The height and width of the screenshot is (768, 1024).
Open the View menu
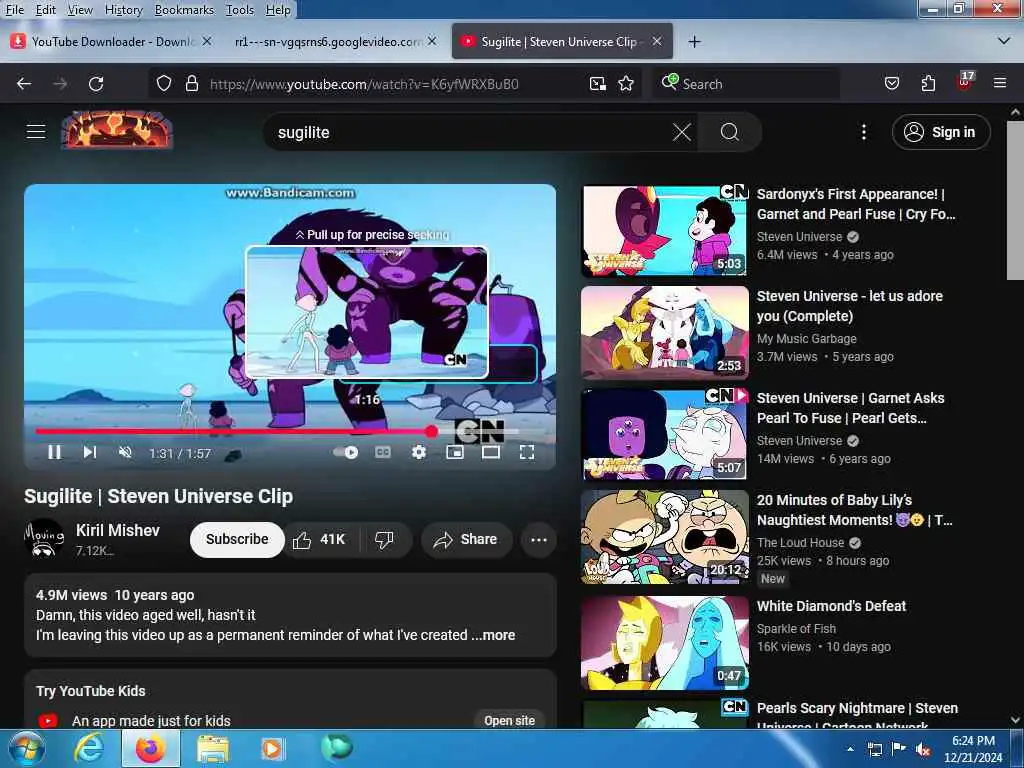(x=80, y=10)
